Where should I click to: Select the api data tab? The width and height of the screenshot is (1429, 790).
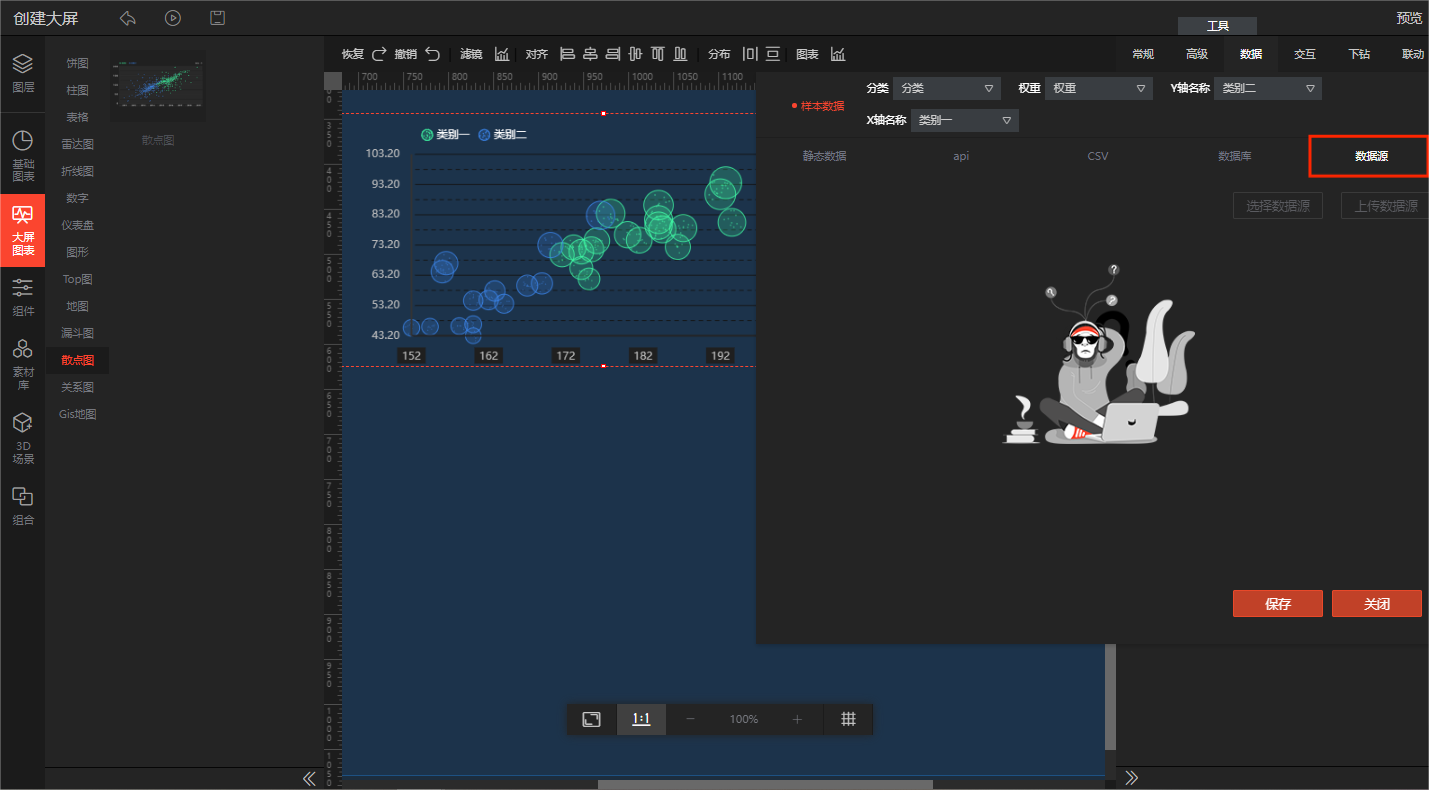click(961, 156)
